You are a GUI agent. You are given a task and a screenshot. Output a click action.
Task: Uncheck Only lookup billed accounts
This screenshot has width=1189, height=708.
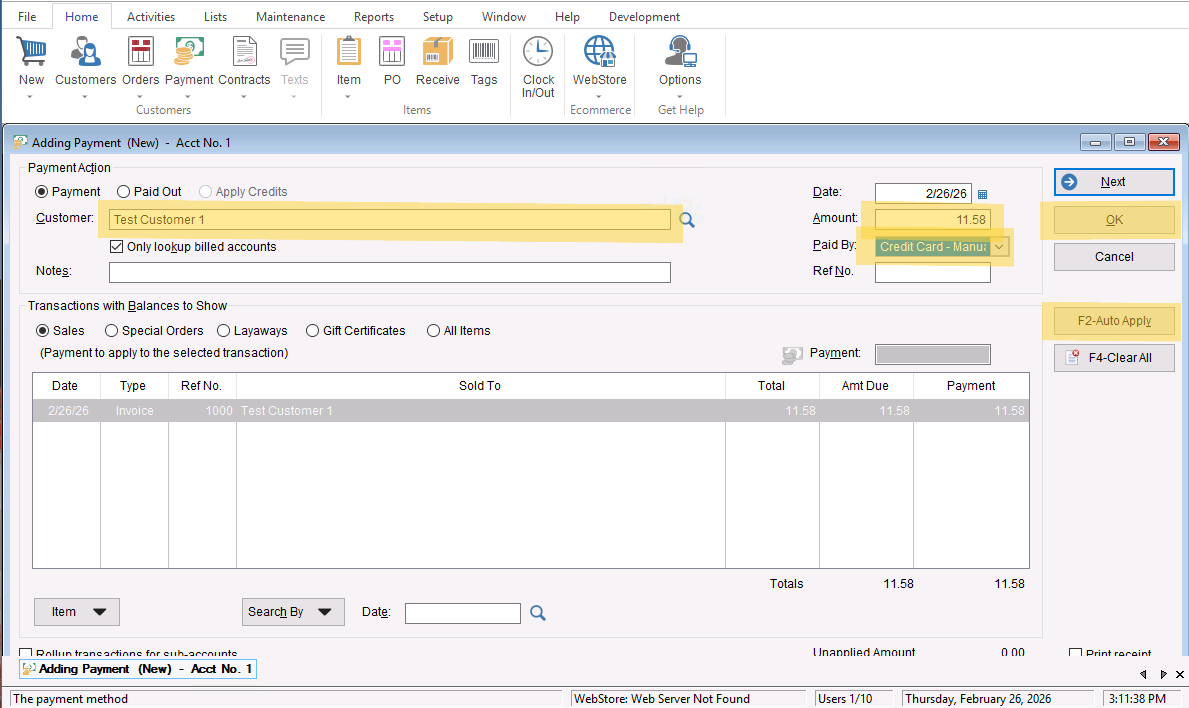[116, 247]
